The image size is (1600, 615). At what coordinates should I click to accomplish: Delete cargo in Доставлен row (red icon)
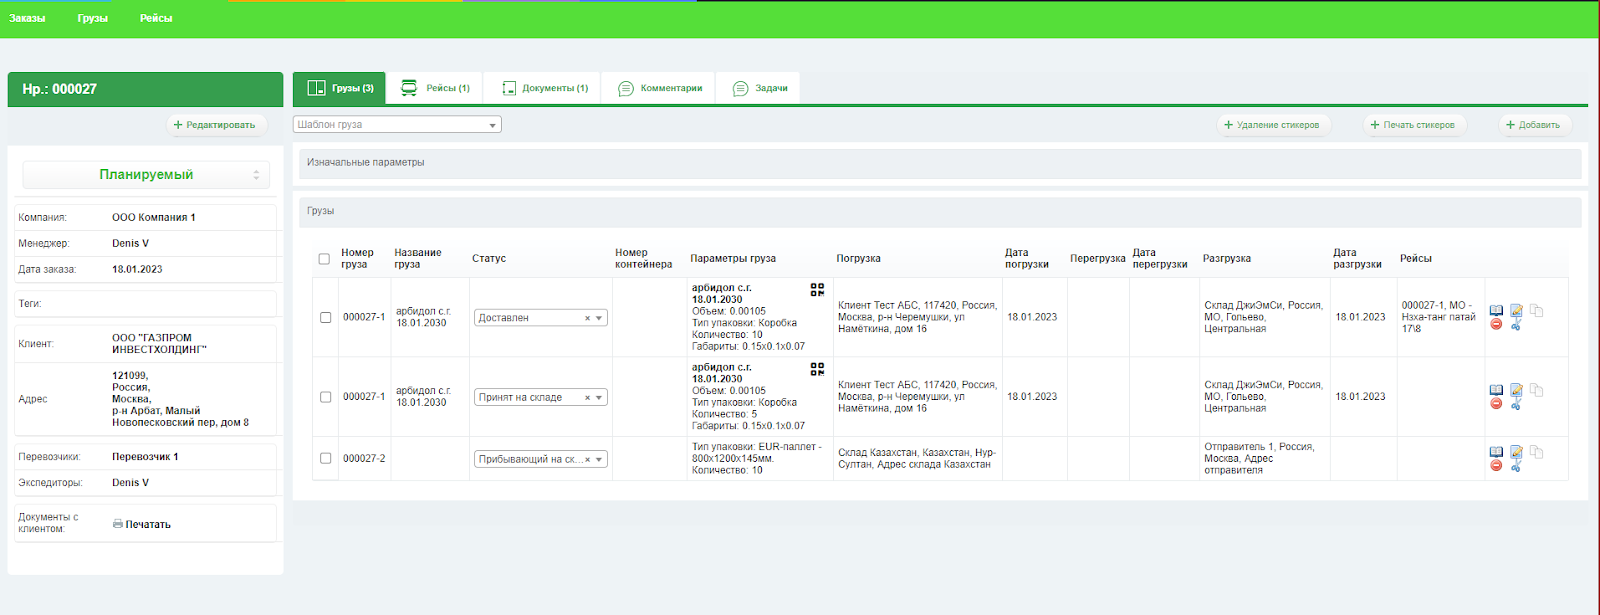1496,324
